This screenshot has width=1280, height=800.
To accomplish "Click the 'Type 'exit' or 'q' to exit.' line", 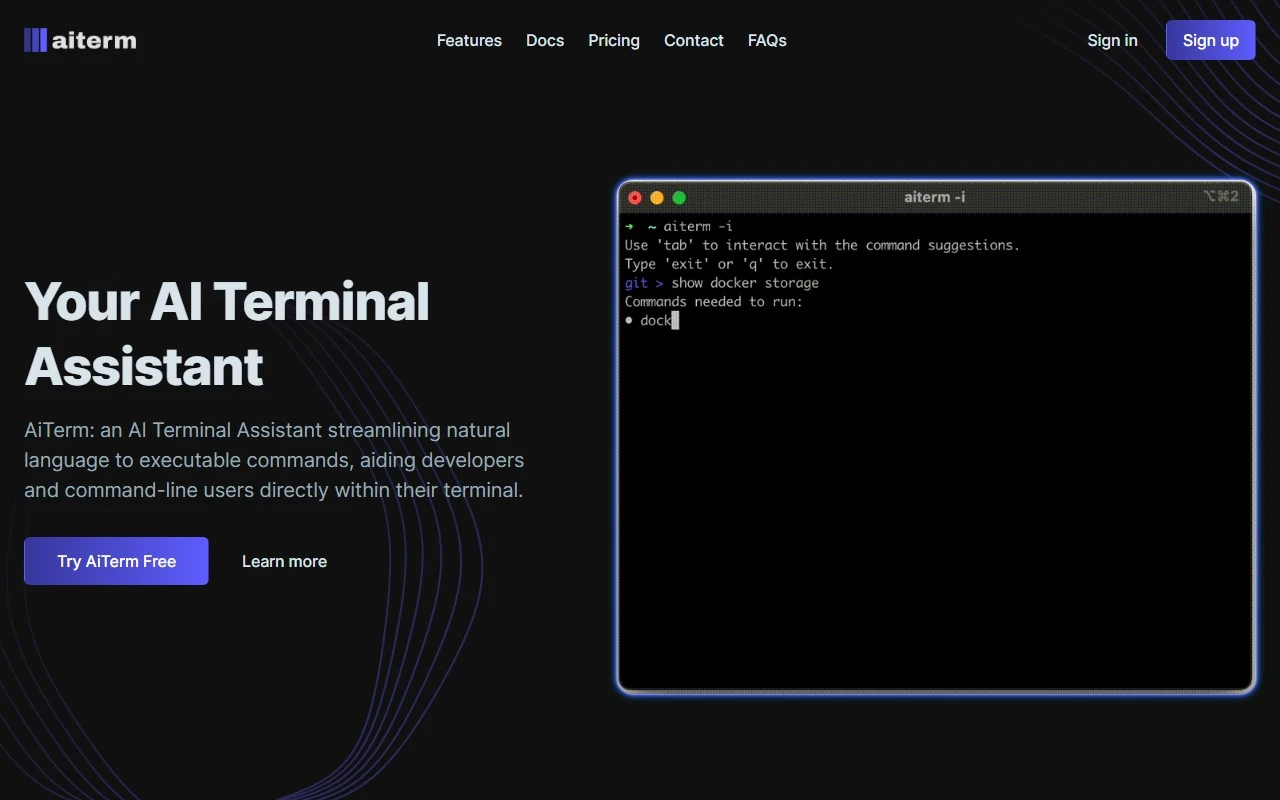I will 729,264.
